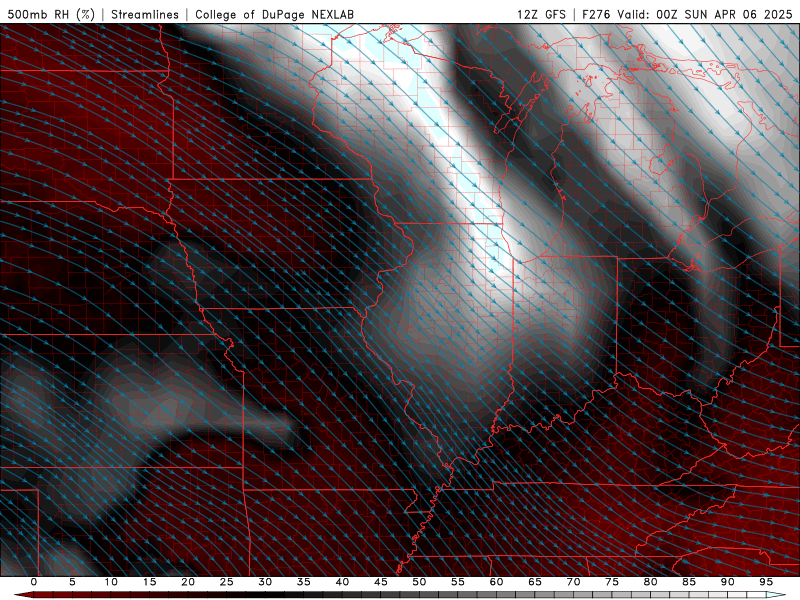Screen dimensions: 800x600
Task: Click the "30" color bar label
Action: click(265, 582)
